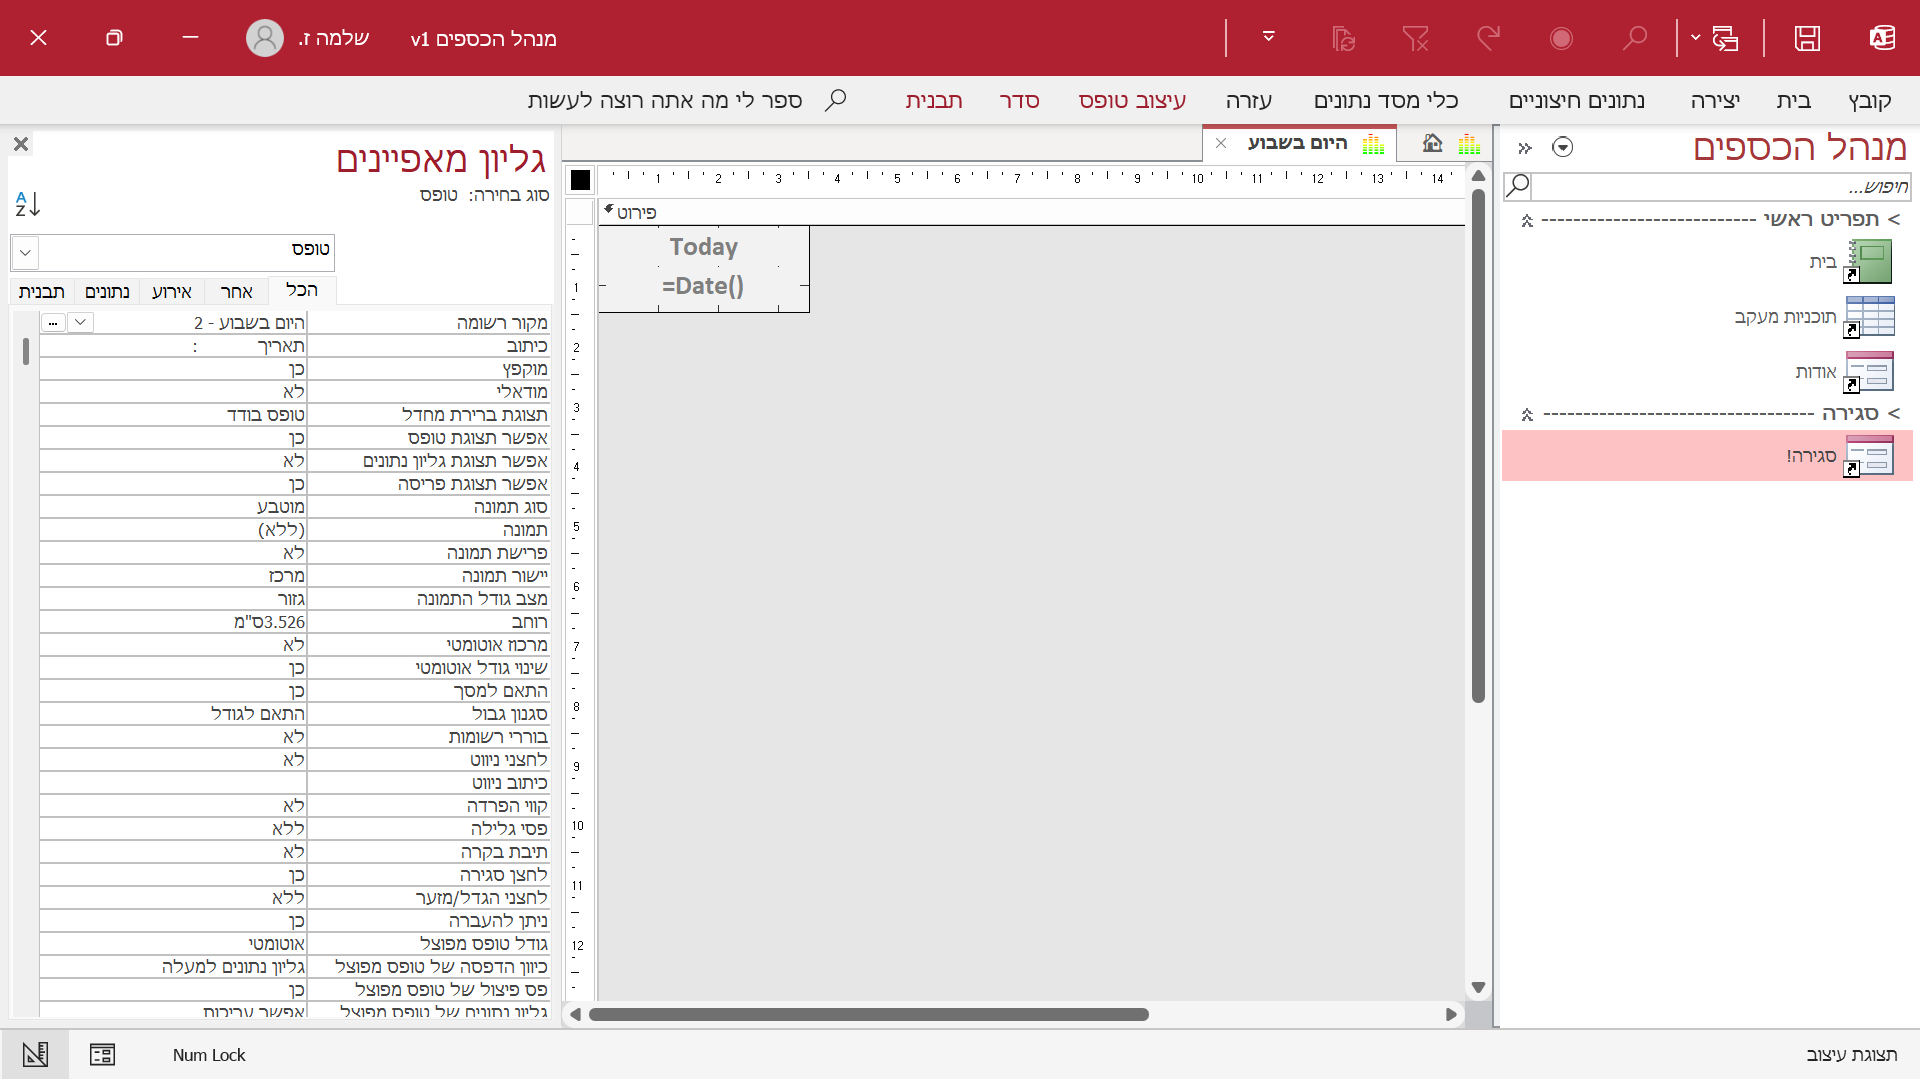Click the סגנון גבול value התאם לגודל

pos(173,714)
